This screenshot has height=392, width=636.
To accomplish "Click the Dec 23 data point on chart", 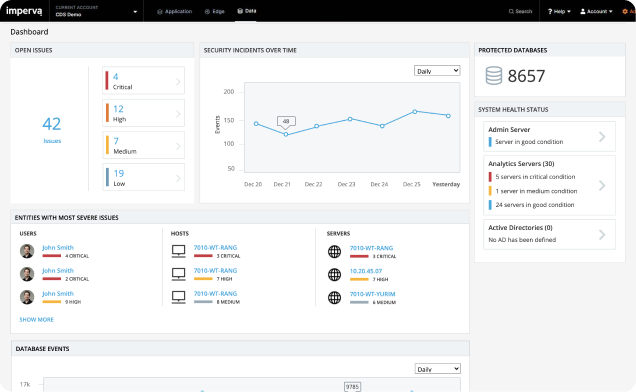I will 350,119.
